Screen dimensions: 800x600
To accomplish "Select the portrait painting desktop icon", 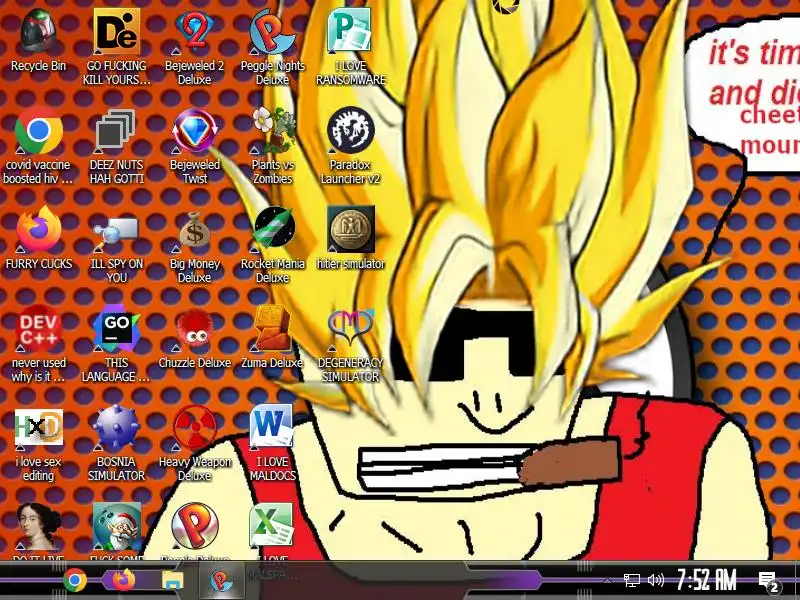I will pyautogui.click(x=39, y=527).
